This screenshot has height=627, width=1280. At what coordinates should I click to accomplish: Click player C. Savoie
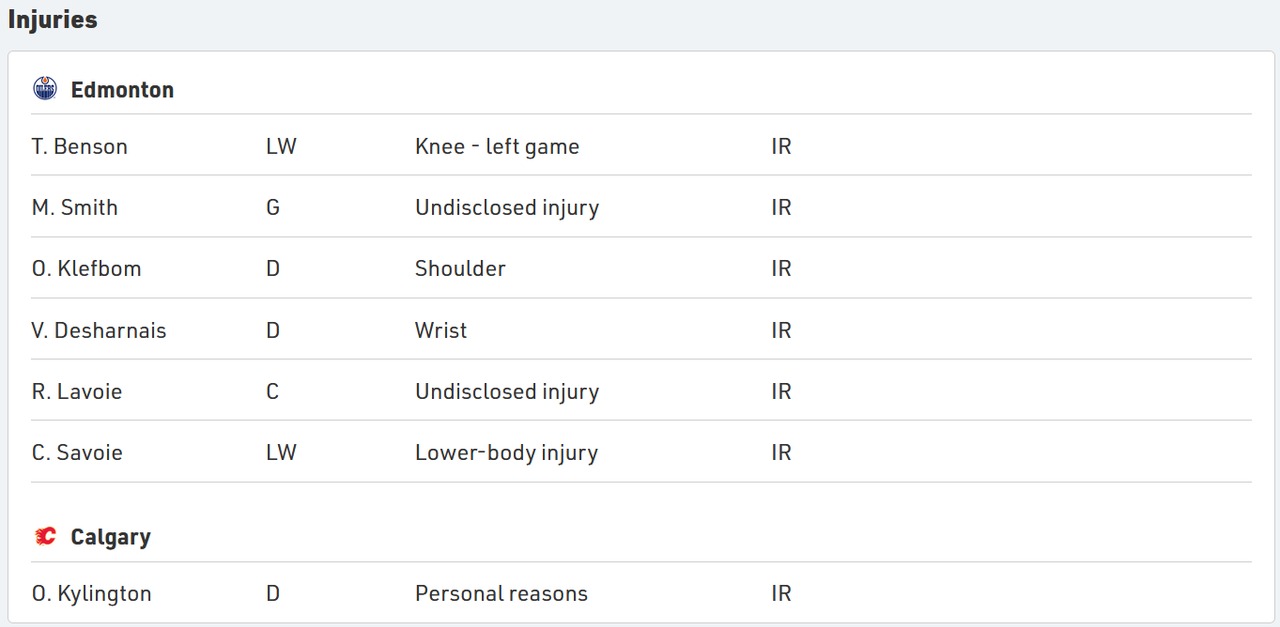point(77,453)
